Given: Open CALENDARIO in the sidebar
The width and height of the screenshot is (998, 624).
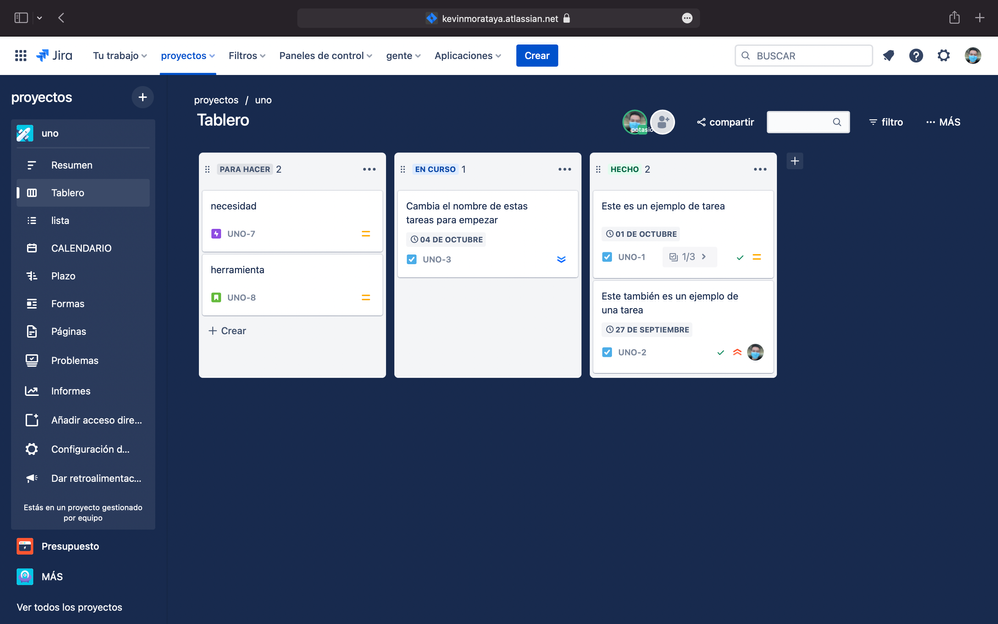Looking at the screenshot, I should pyautogui.click(x=83, y=248).
